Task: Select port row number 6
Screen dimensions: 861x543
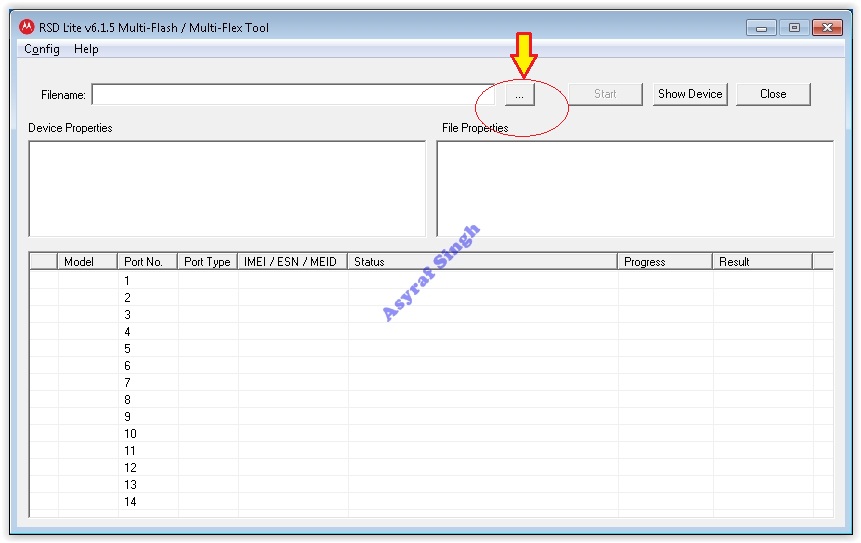Action: pos(431,366)
